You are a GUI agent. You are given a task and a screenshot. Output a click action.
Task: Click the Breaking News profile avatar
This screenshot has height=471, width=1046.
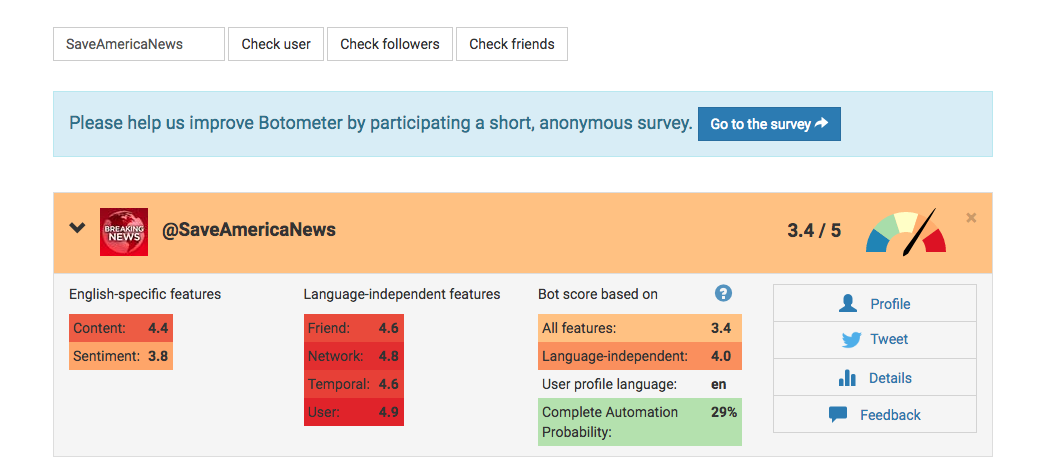(124, 232)
